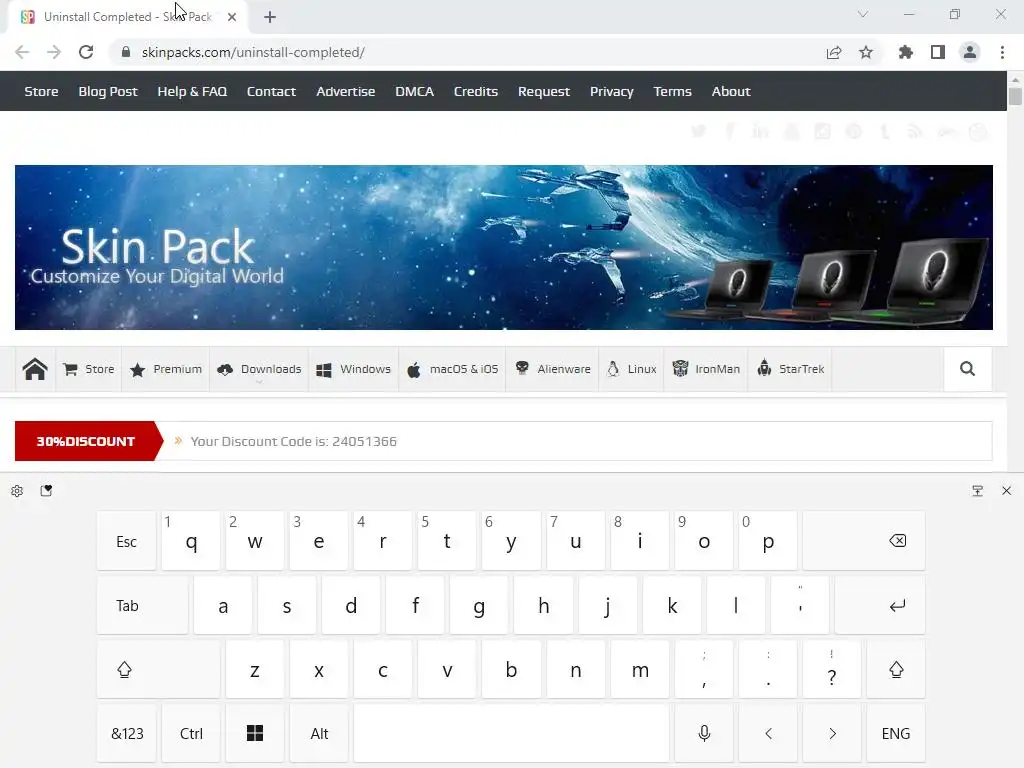Tap the backspace key
1024x768 pixels.
(864, 541)
